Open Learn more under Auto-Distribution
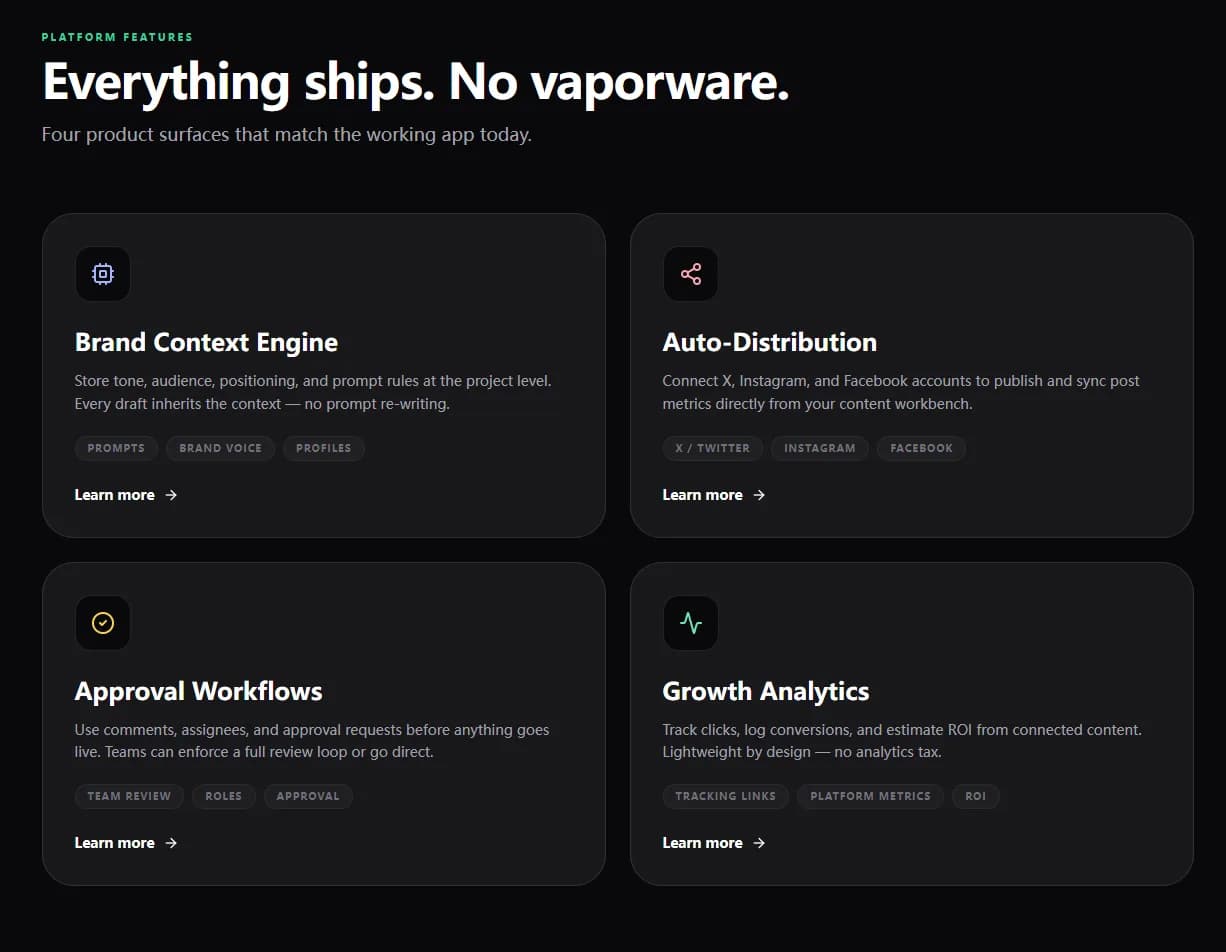This screenshot has height=952, width=1226. point(713,495)
